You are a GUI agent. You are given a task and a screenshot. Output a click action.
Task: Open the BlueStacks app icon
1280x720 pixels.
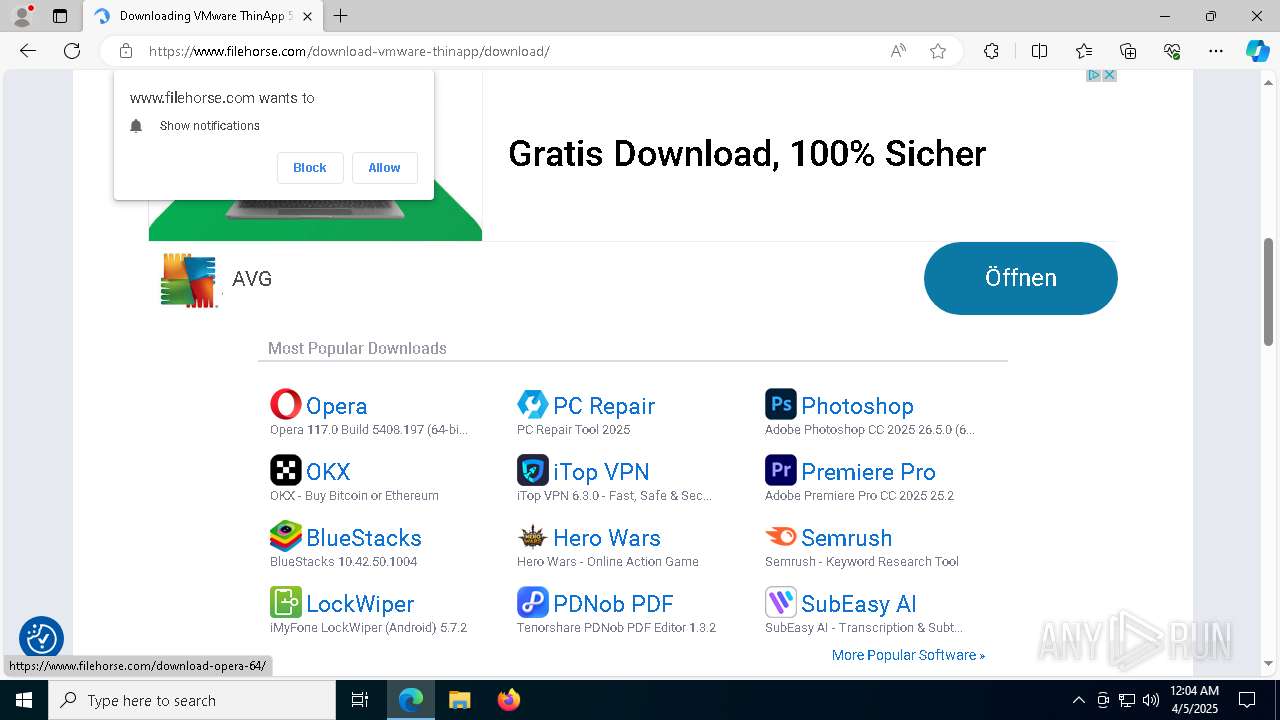[286, 536]
